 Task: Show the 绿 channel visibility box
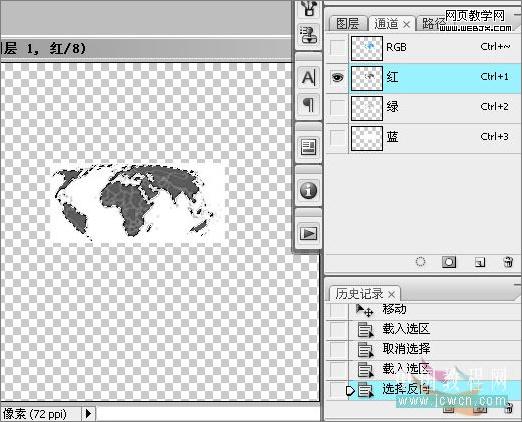coord(337,107)
